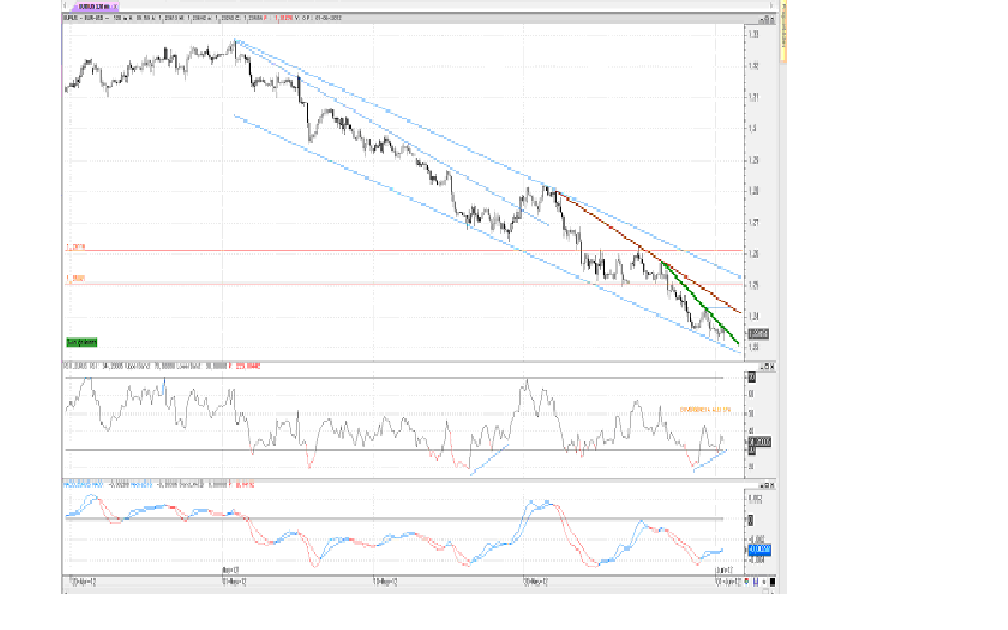Click the first colored icon beside date axis
The width and height of the screenshot is (1008, 630).
748,582
